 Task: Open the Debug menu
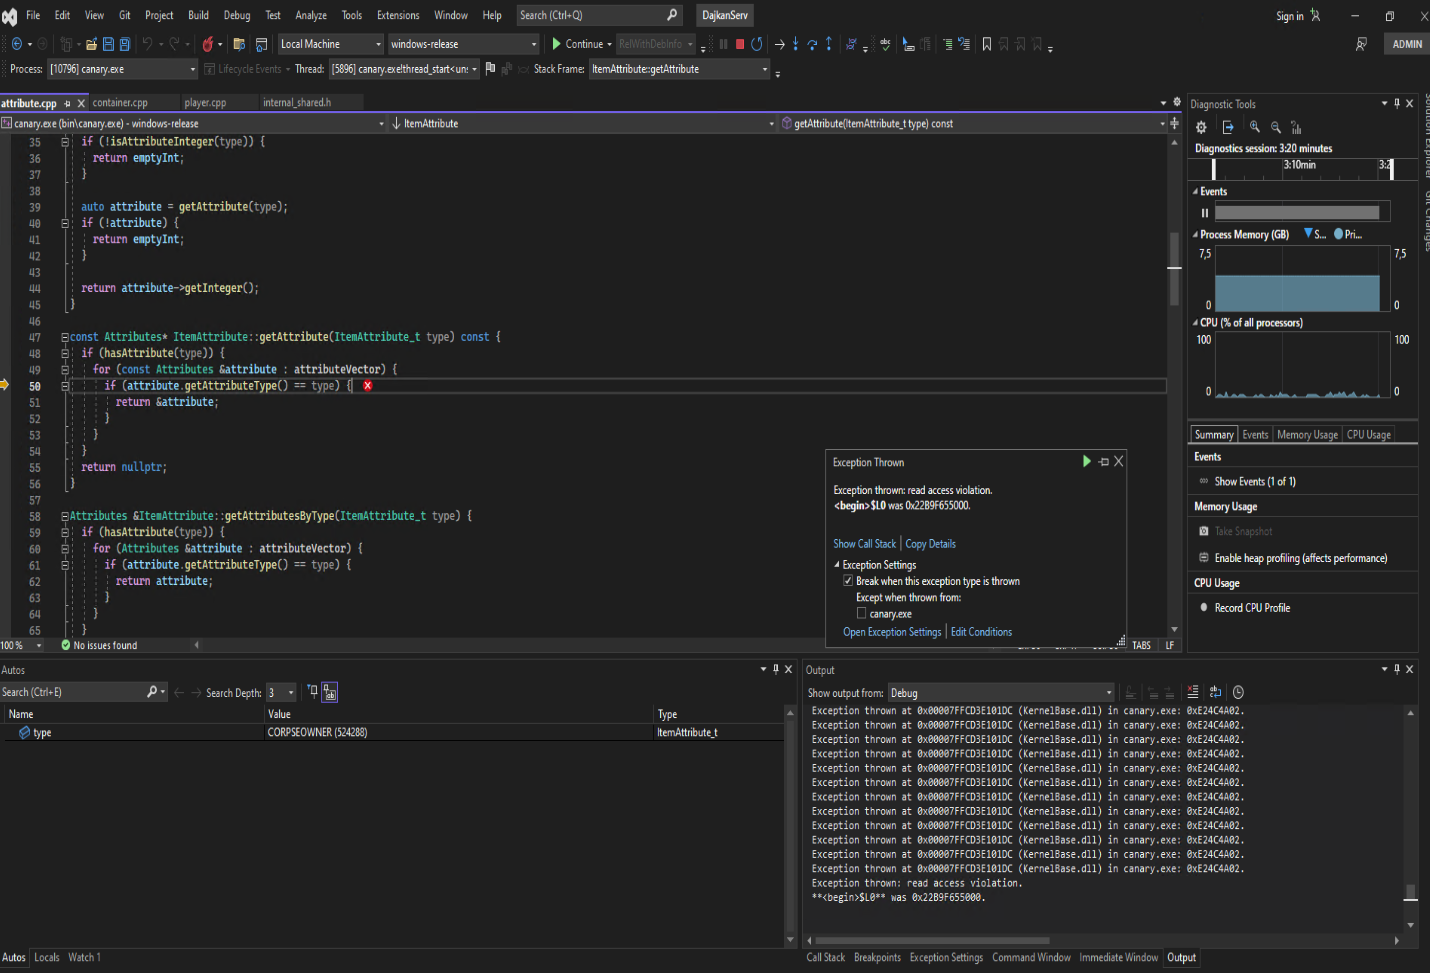pyautogui.click(x=237, y=15)
